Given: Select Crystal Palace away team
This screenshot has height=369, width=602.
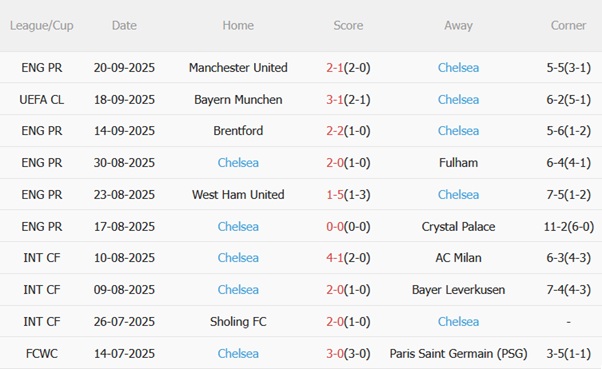Looking at the screenshot, I should coord(458,227).
